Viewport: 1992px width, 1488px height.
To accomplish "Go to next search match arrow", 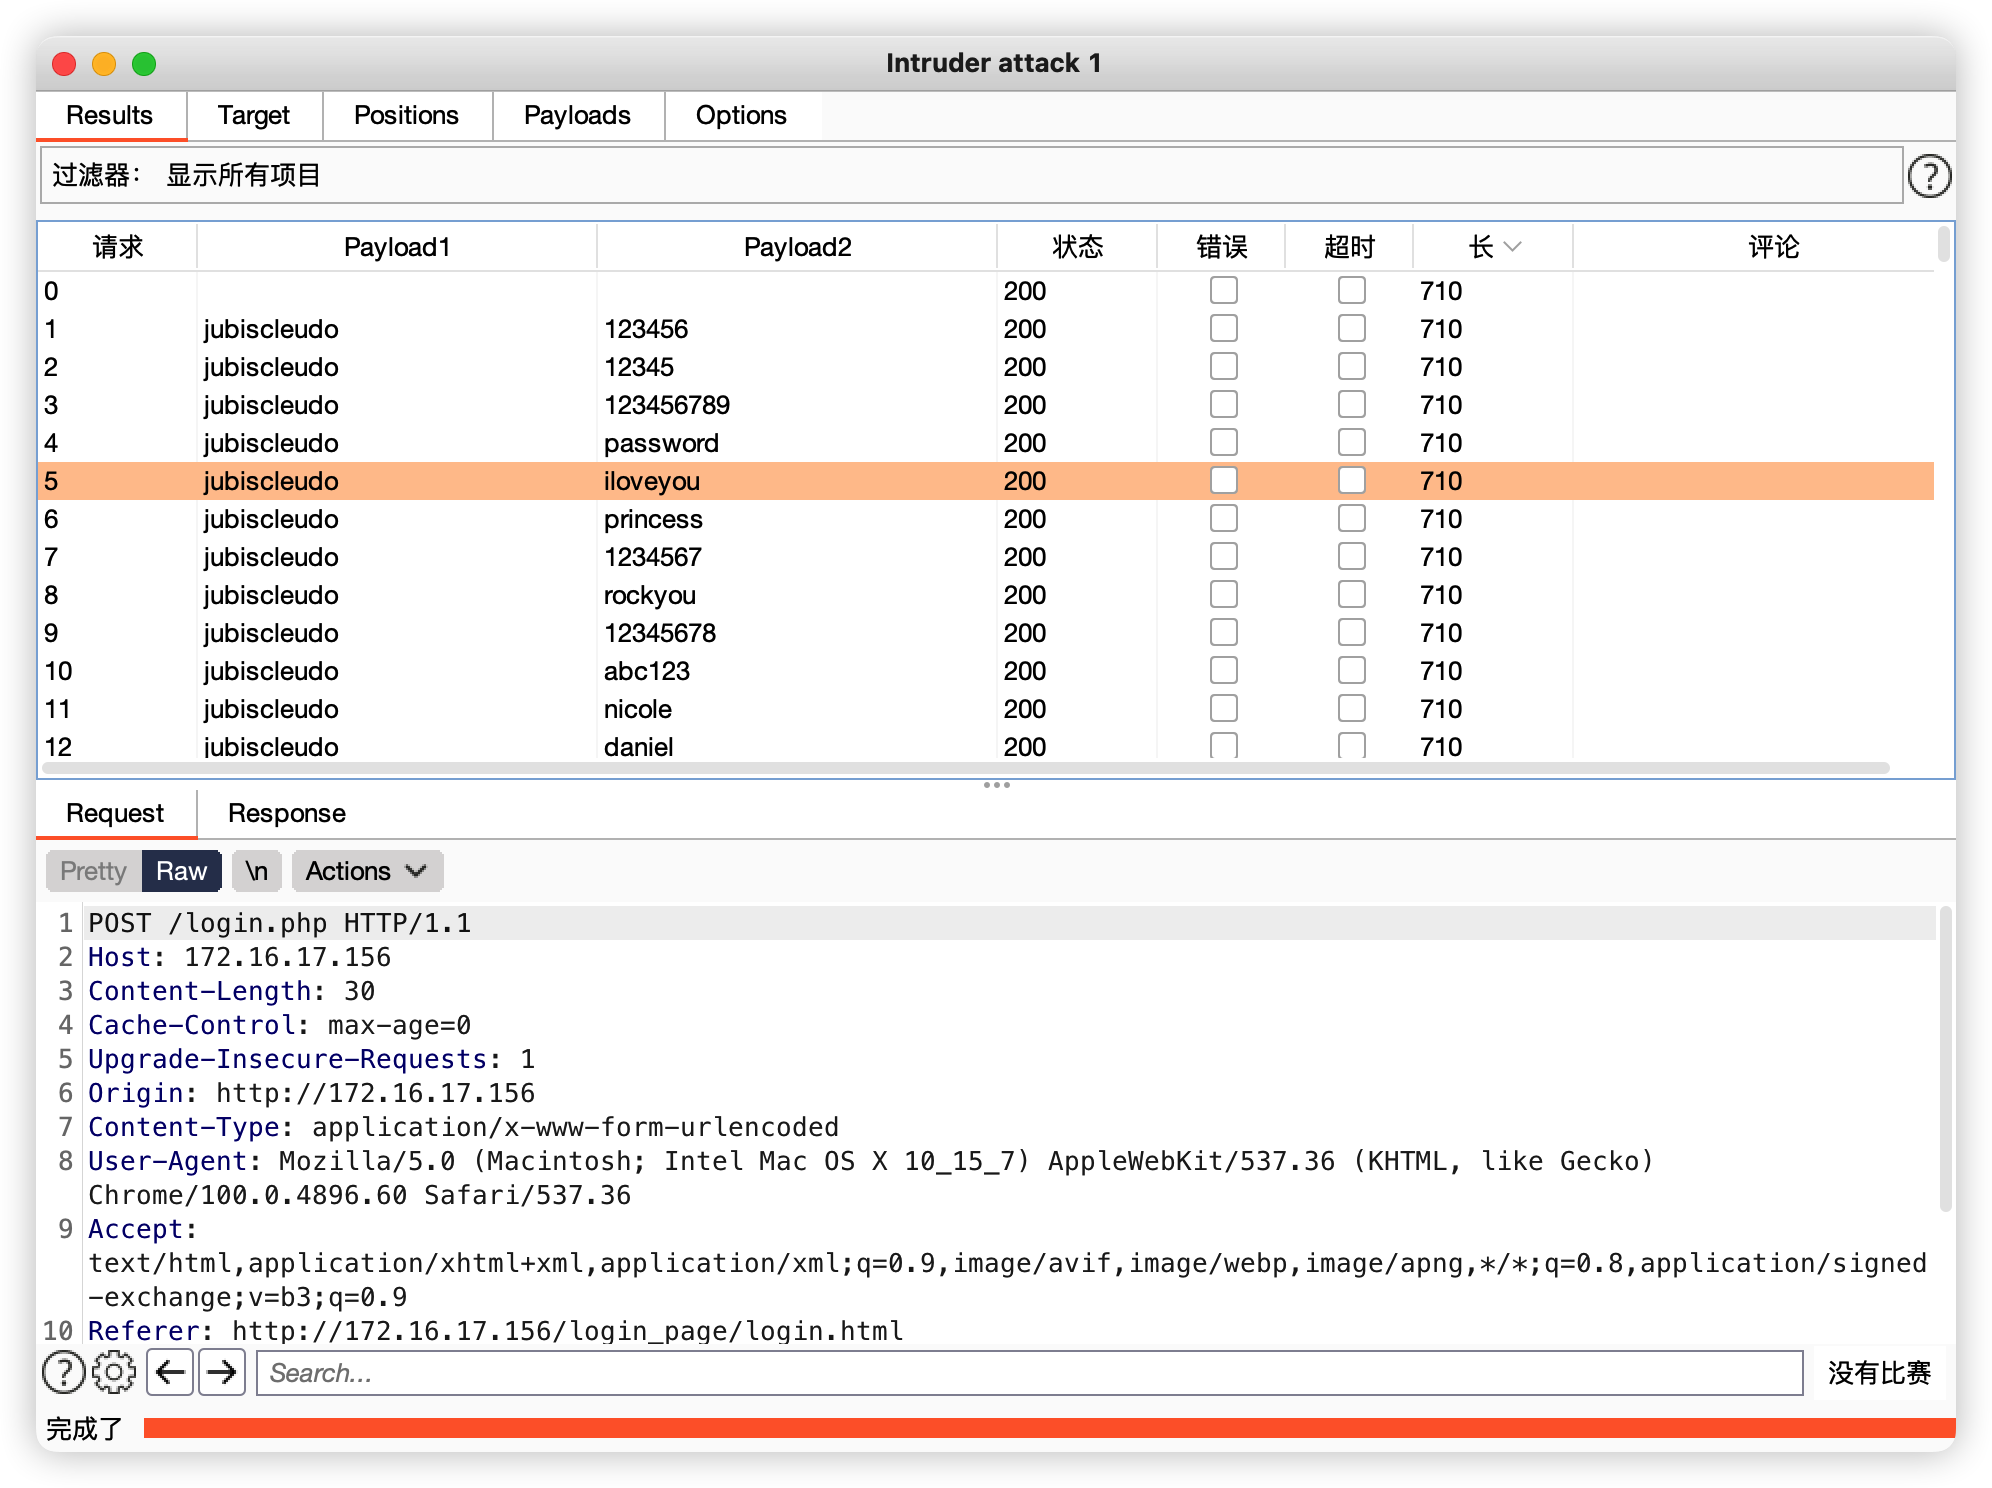I will click(x=222, y=1372).
